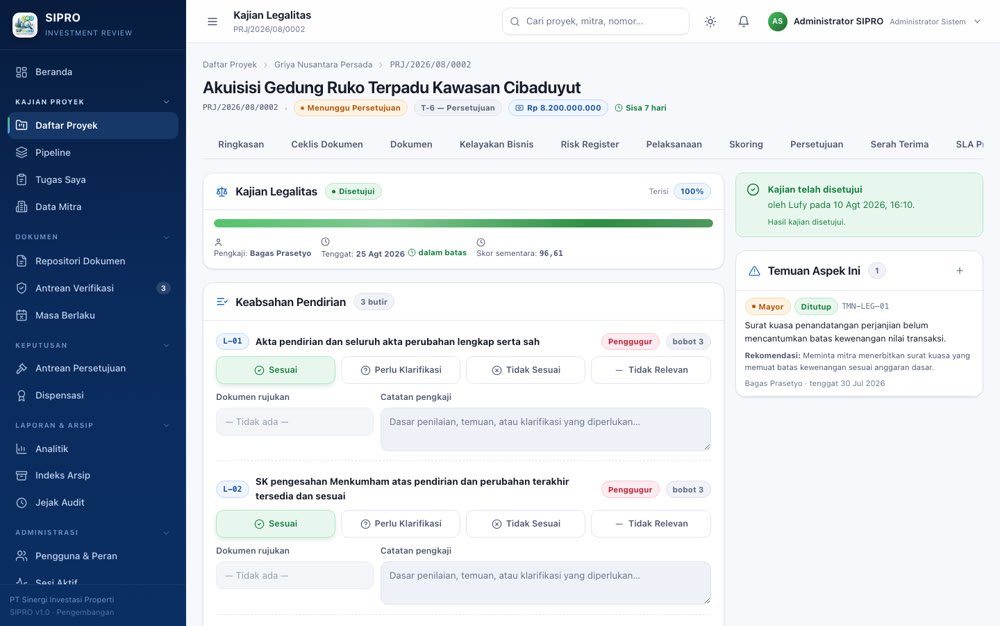Open the Administrator SIPRO user dropdown
The width and height of the screenshot is (1000, 626).
click(x=874, y=22)
